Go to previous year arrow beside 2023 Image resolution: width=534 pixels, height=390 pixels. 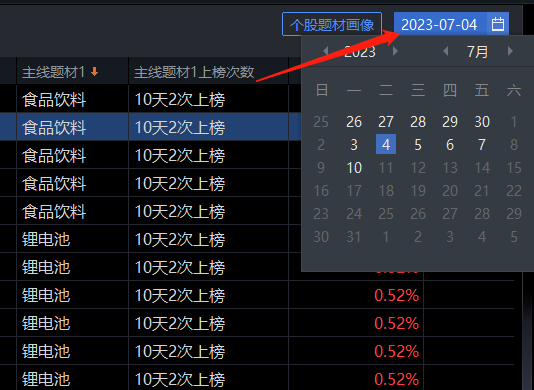(326, 51)
